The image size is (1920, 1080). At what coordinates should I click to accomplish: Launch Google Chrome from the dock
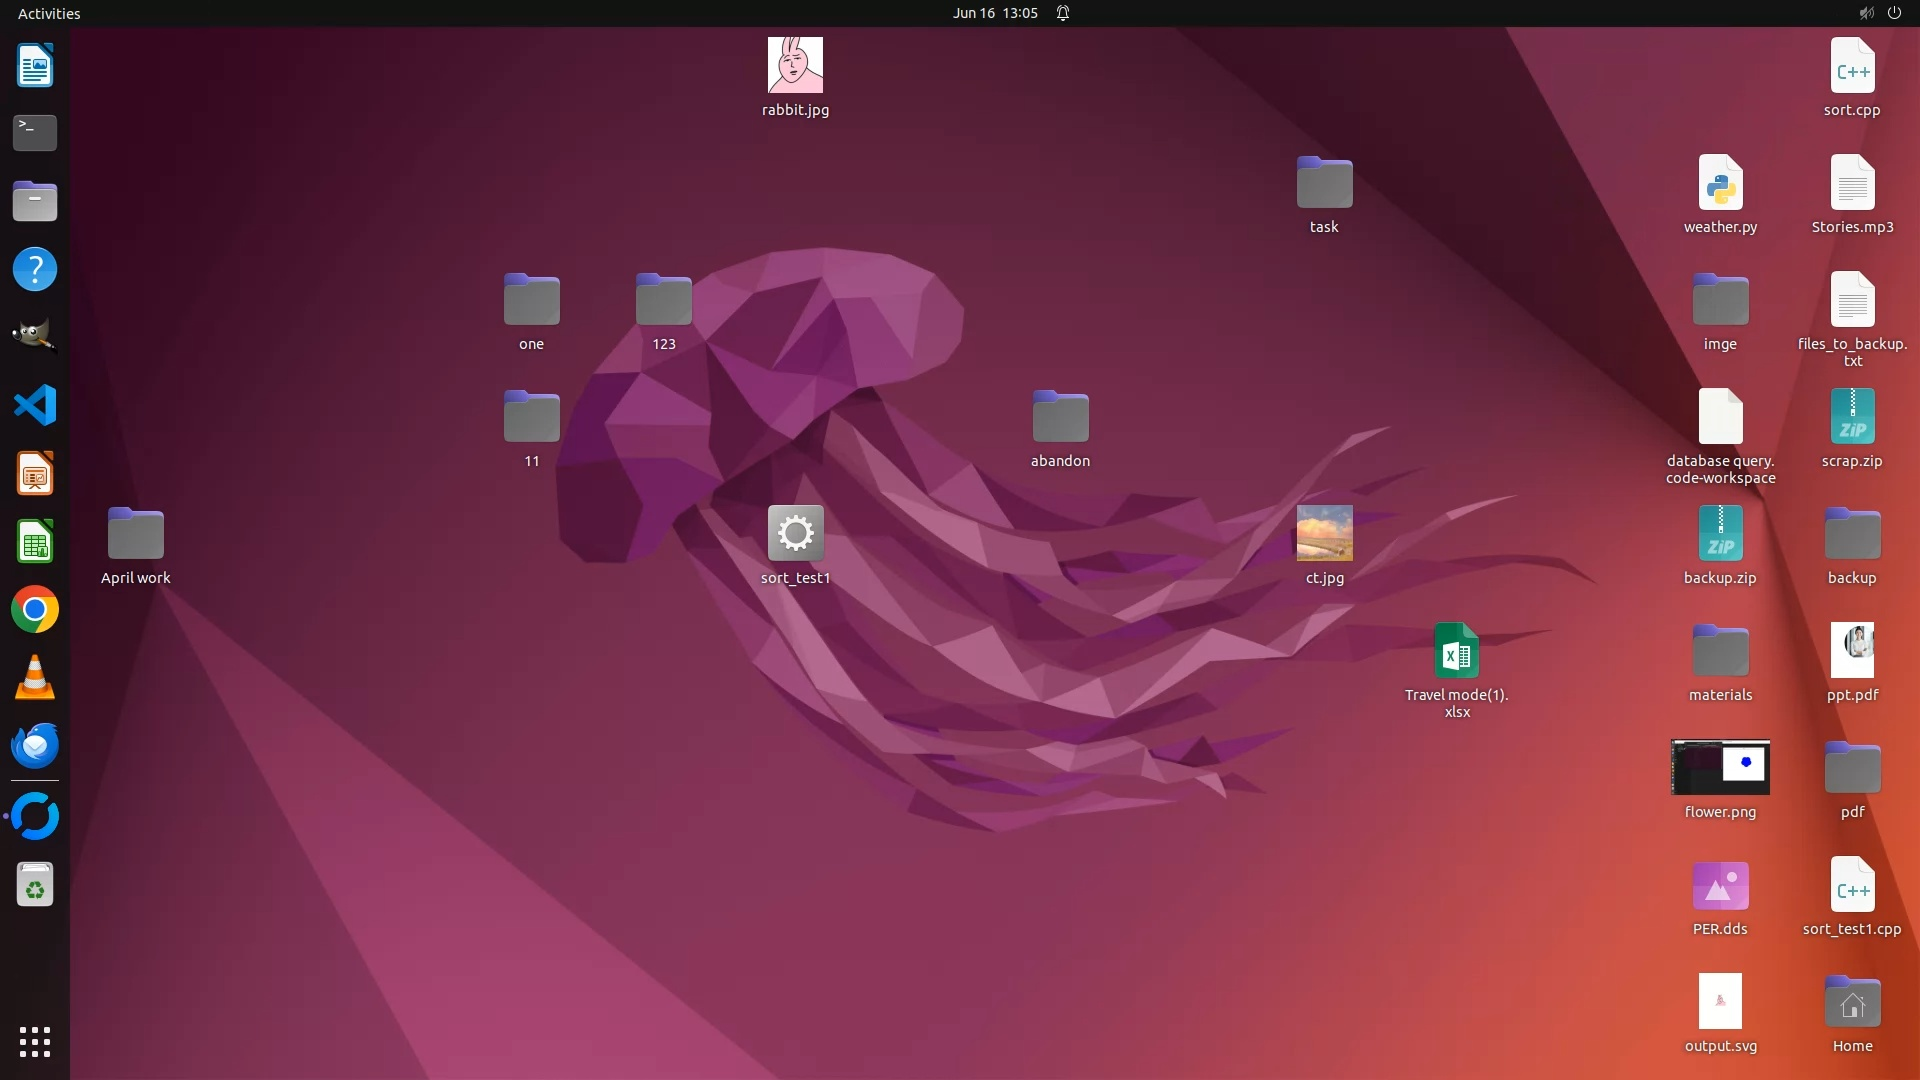pyautogui.click(x=35, y=610)
